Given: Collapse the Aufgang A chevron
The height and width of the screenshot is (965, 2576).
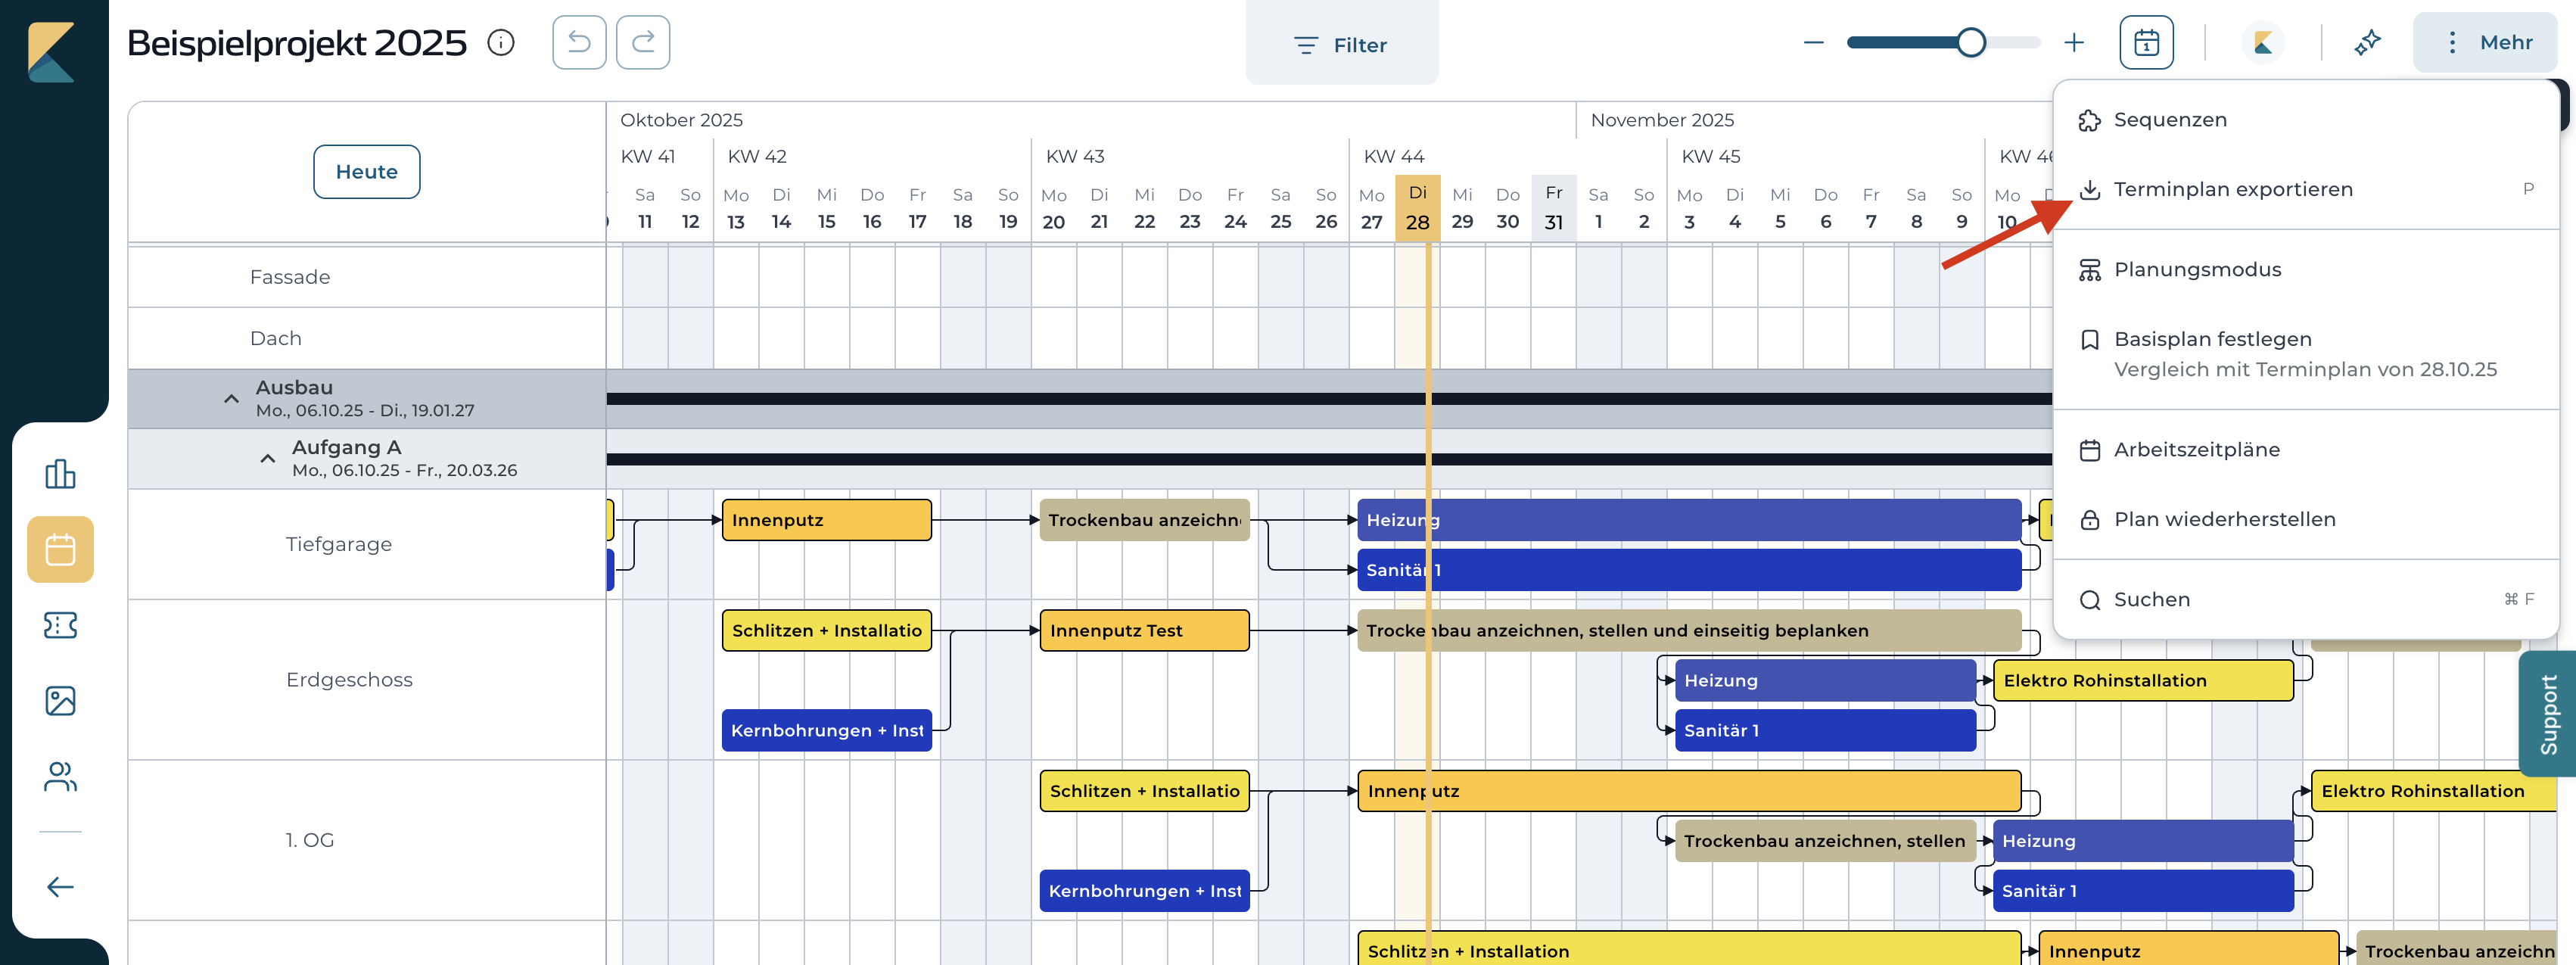Looking at the screenshot, I should pos(267,459).
